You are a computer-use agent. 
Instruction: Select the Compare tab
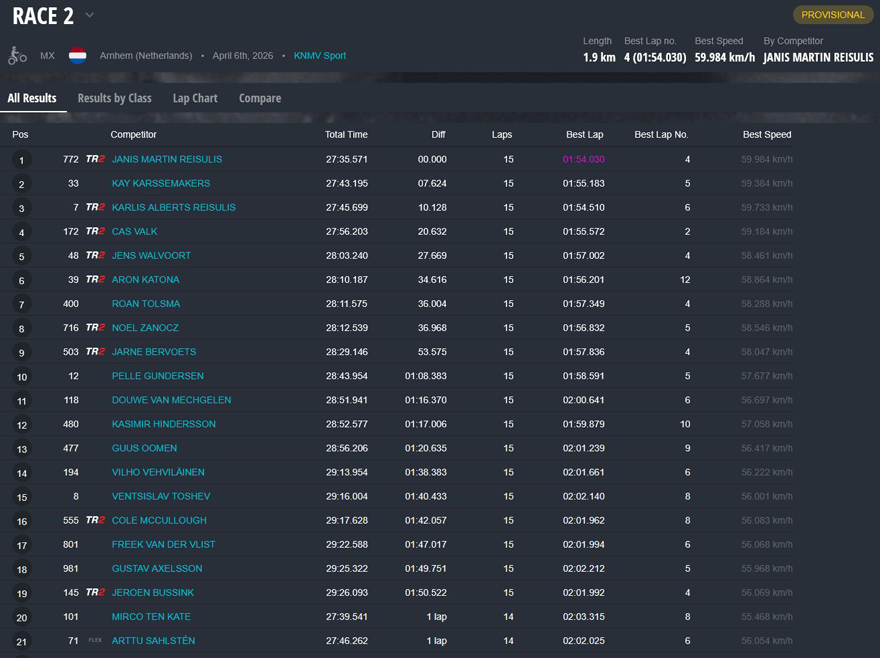click(x=260, y=98)
